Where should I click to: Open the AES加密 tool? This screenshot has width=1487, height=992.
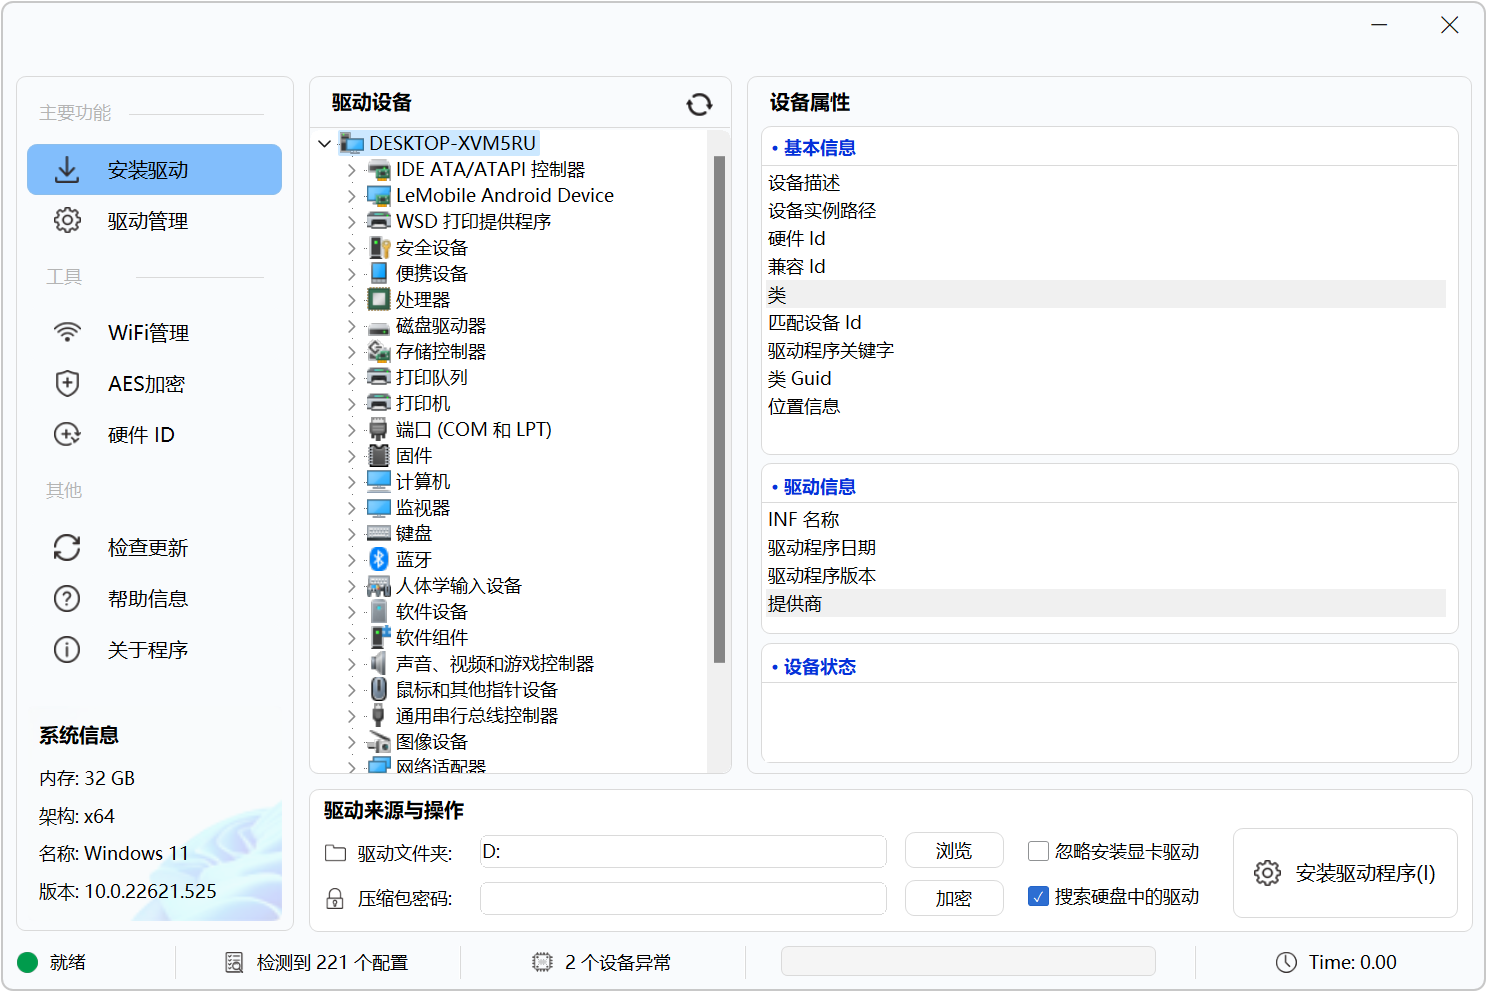click(154, 384)
